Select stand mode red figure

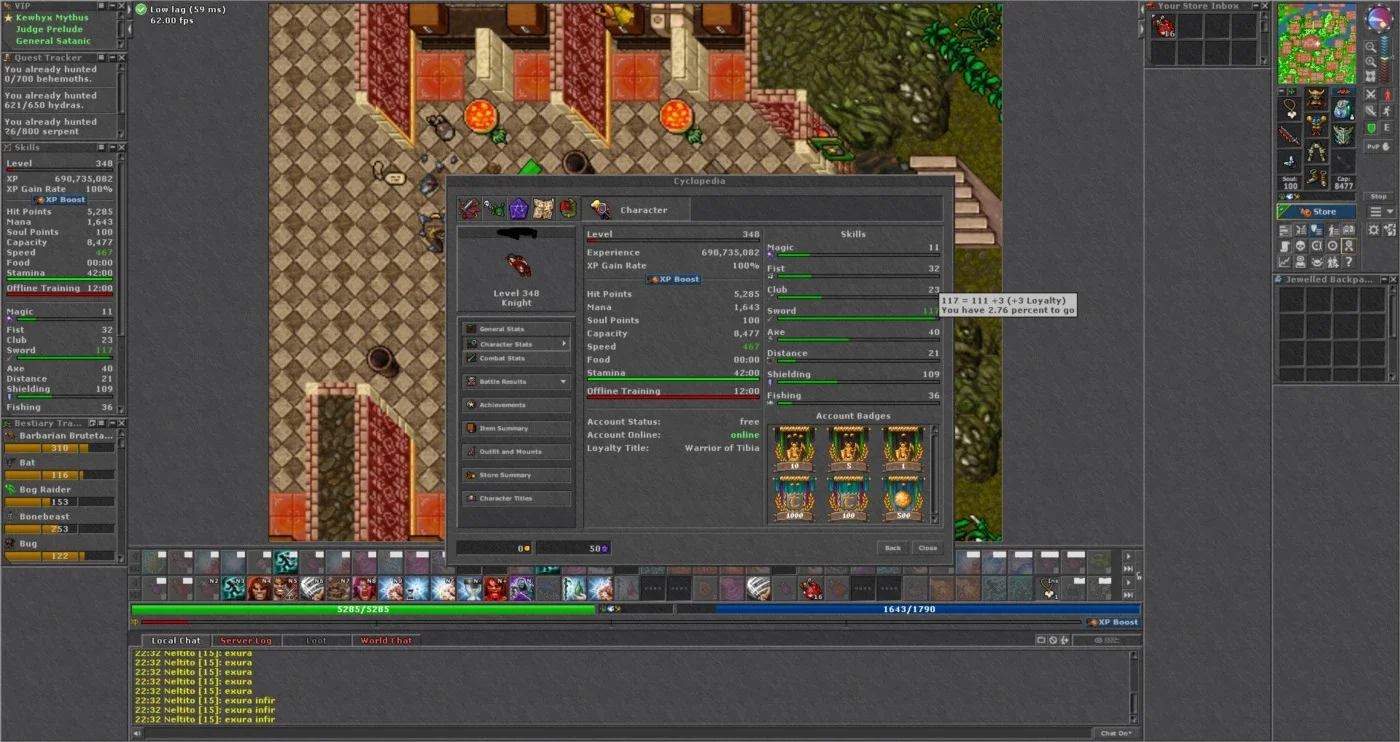point(1388,94)
